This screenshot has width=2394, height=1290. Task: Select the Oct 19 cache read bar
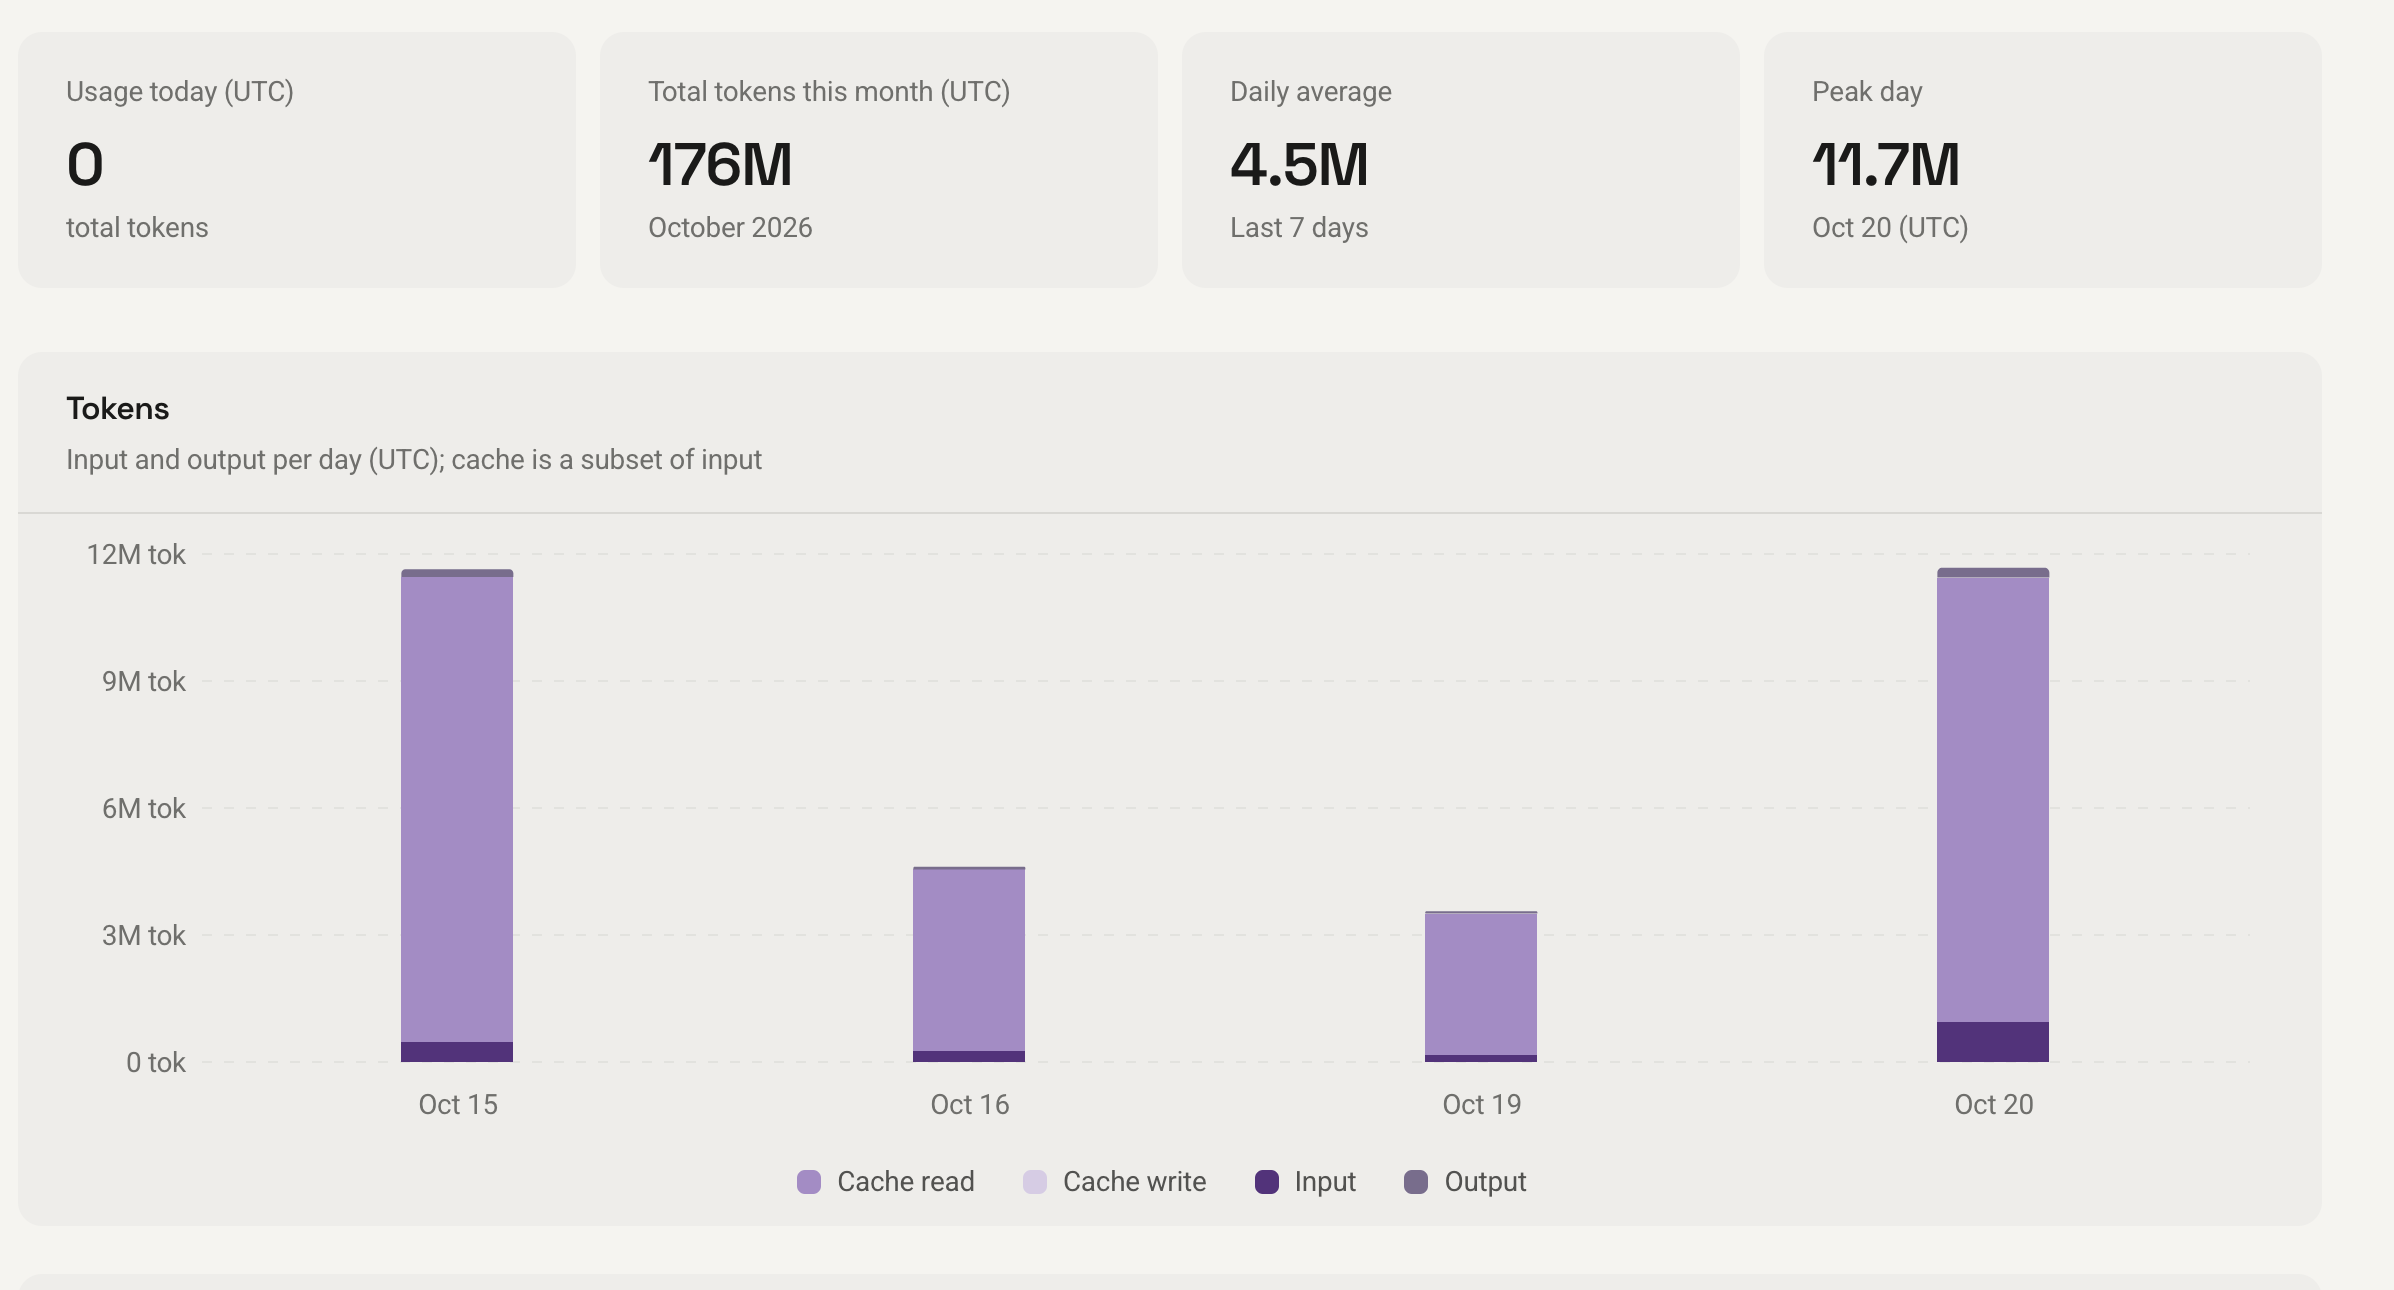(1481, 984)
